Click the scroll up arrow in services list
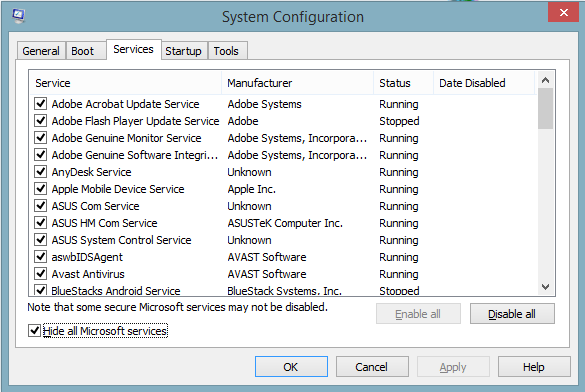The width and height of the screenshot is (585, 392). [x=545, y=80]
